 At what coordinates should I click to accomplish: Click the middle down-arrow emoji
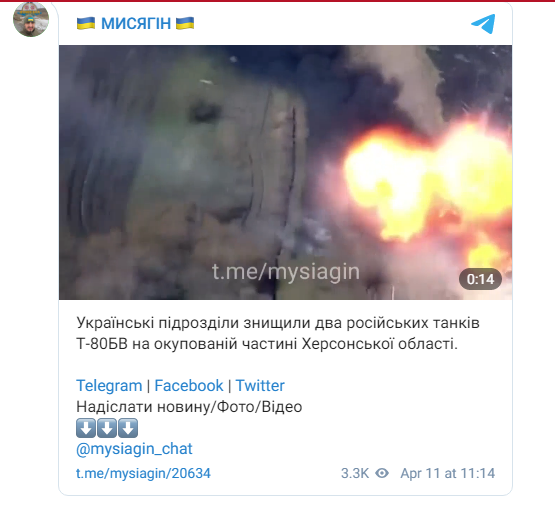(107, 428)
